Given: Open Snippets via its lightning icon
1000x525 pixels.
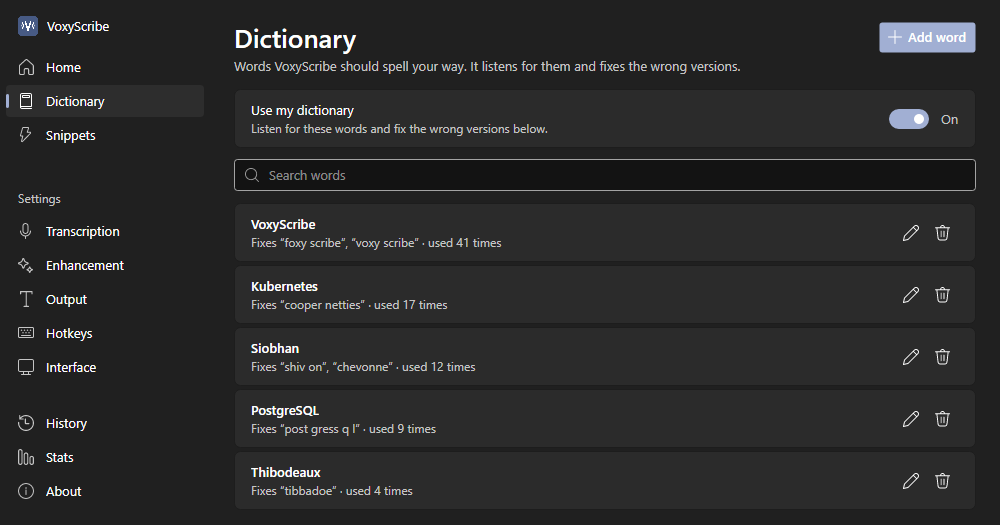Looking at the screenshot, I should click(26, 135).
